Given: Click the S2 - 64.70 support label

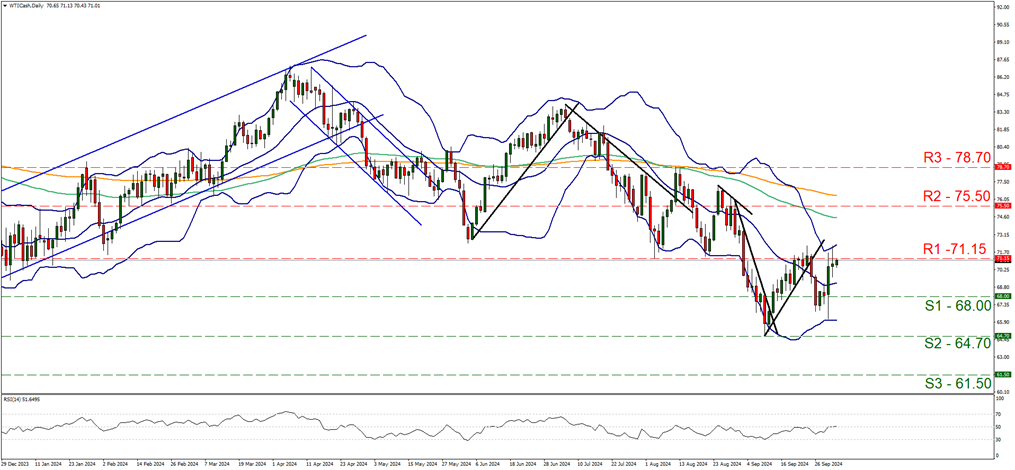Looking at the screenshot, I should (957, 344).
